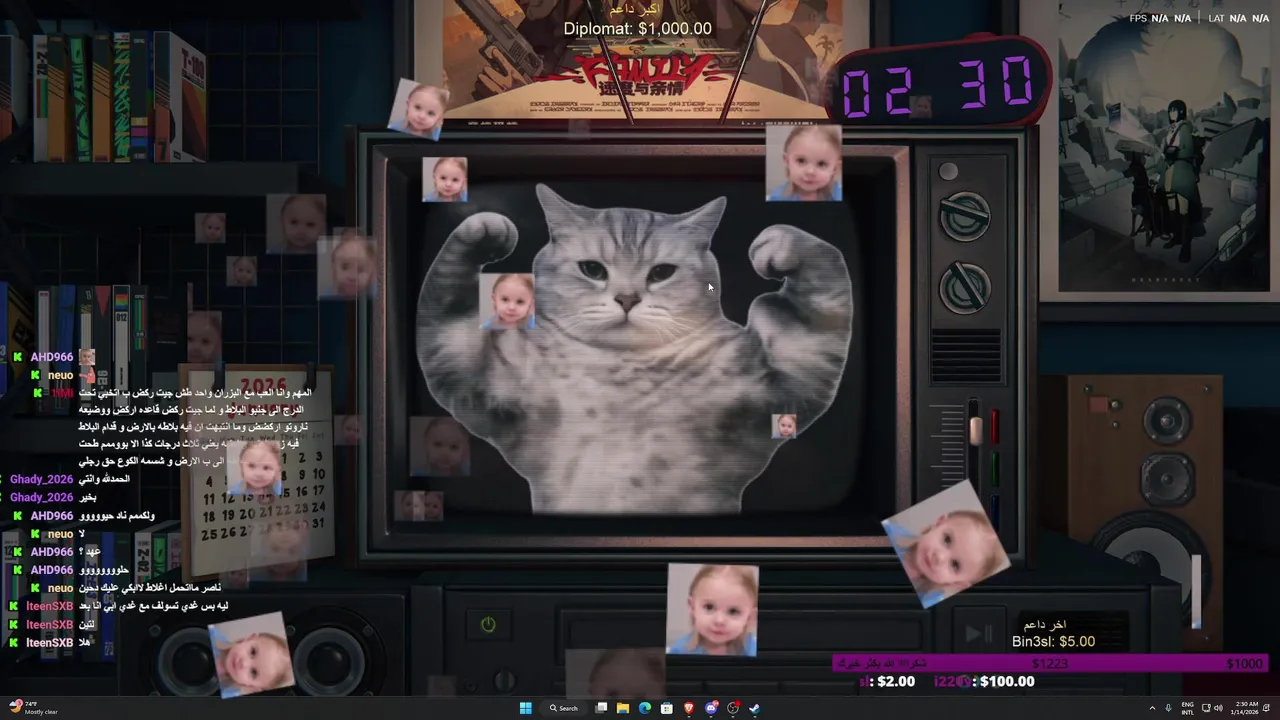Click the small round button above TV knobs
Screen dimensions: 1280x720
[948, 171]
